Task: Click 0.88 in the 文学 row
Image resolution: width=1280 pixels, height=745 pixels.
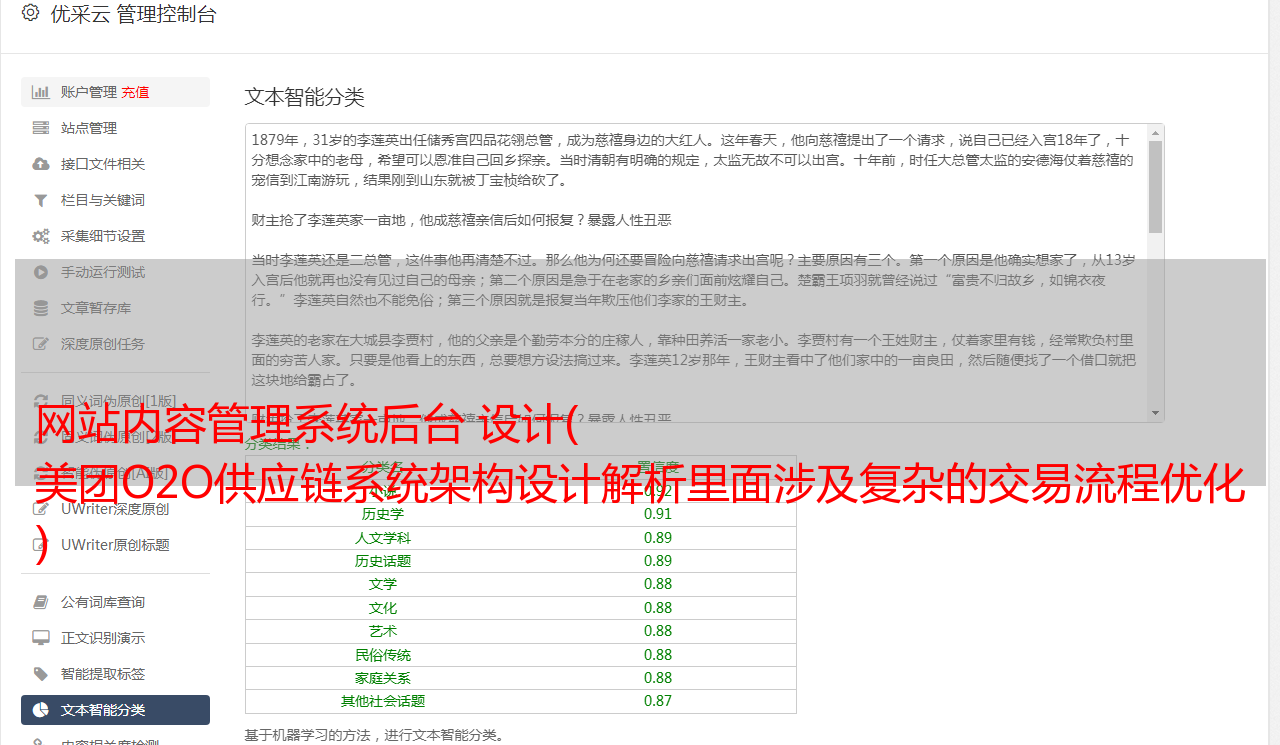Action: 658,584
